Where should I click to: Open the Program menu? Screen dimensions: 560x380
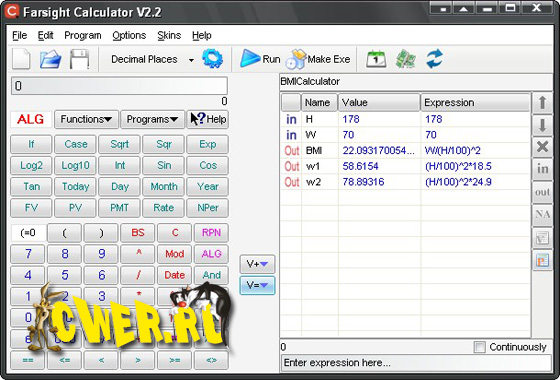click(82, 35)
